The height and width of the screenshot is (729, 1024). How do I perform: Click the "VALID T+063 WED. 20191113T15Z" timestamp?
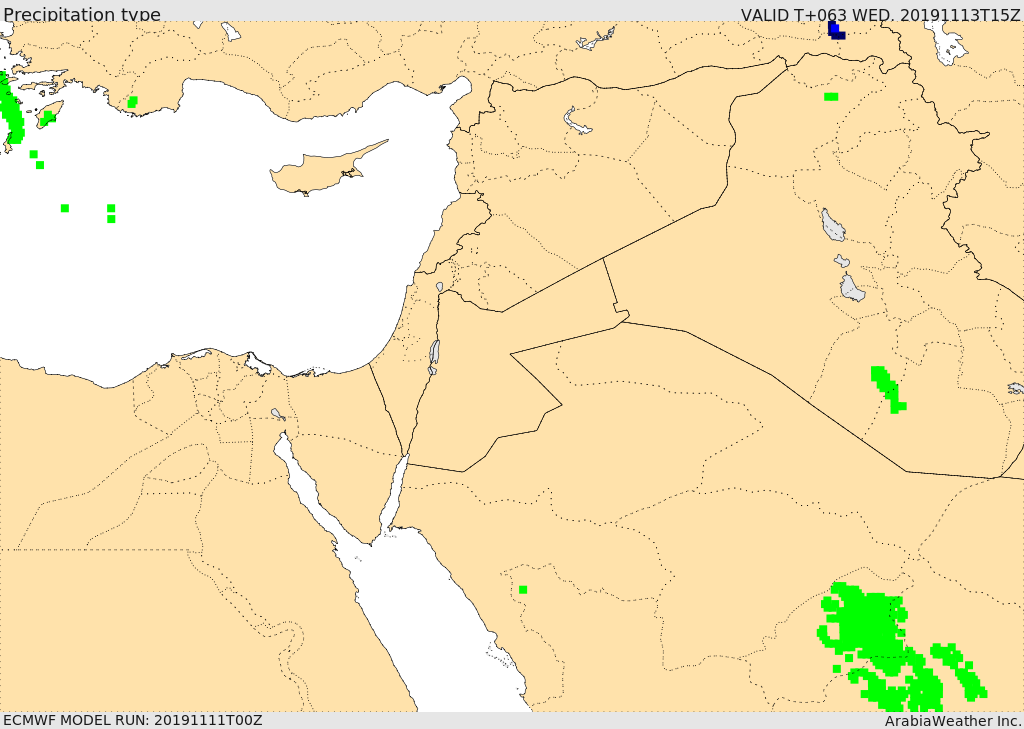(x=880, y=14)
